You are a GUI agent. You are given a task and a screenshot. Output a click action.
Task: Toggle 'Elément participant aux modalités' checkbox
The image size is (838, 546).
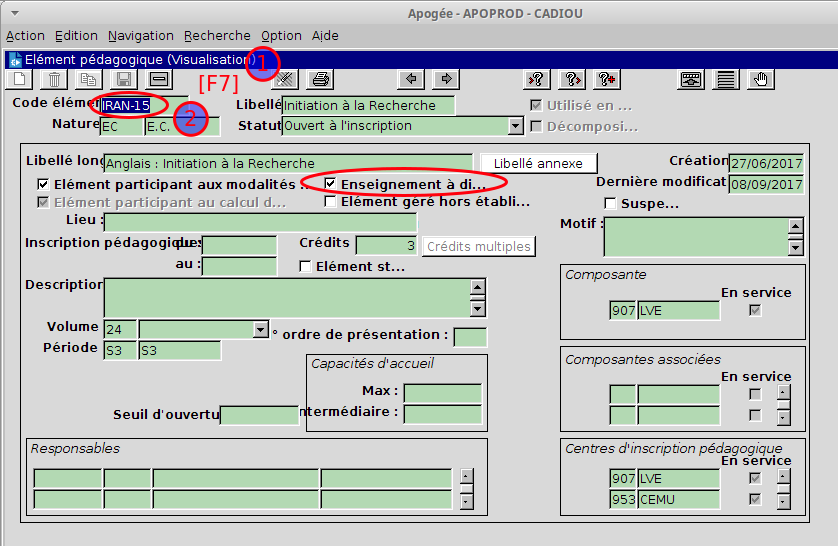[43, 185]
